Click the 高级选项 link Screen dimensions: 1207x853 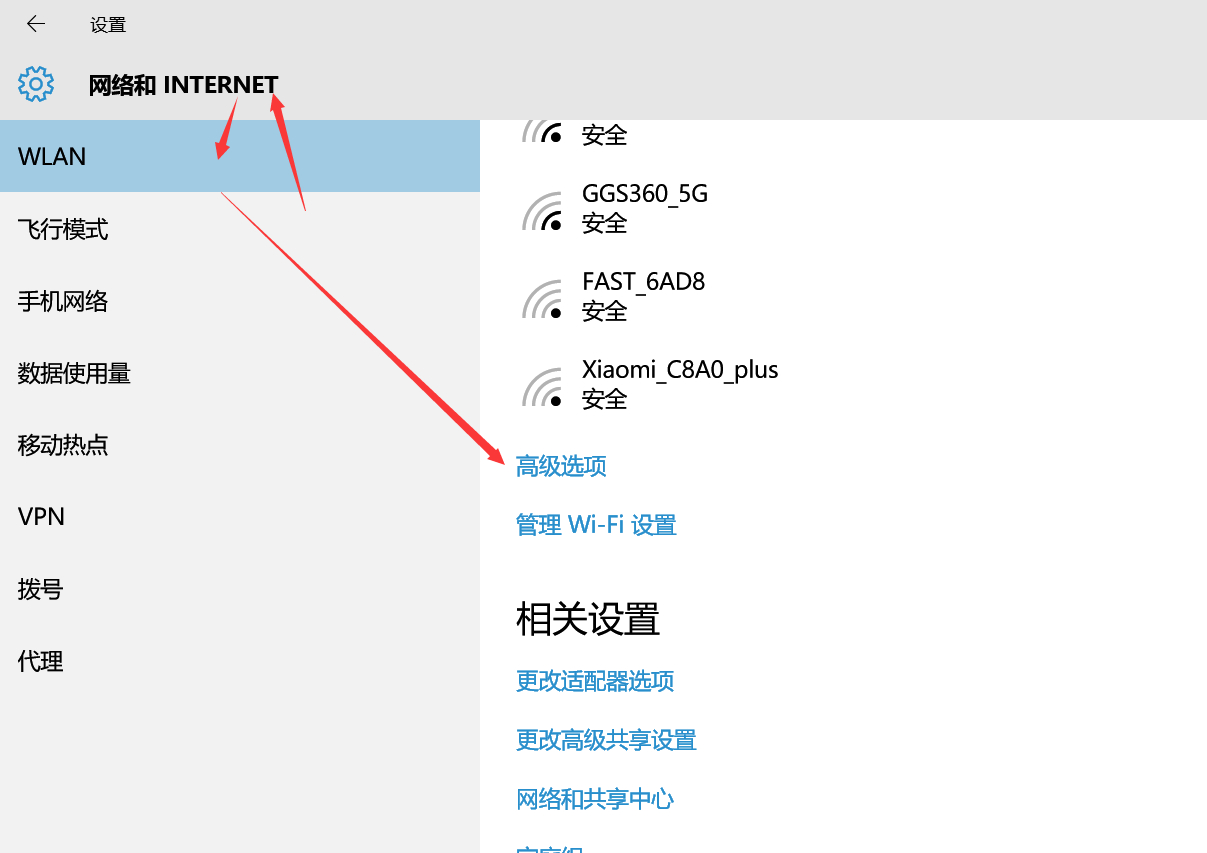(x=561, y=466)
